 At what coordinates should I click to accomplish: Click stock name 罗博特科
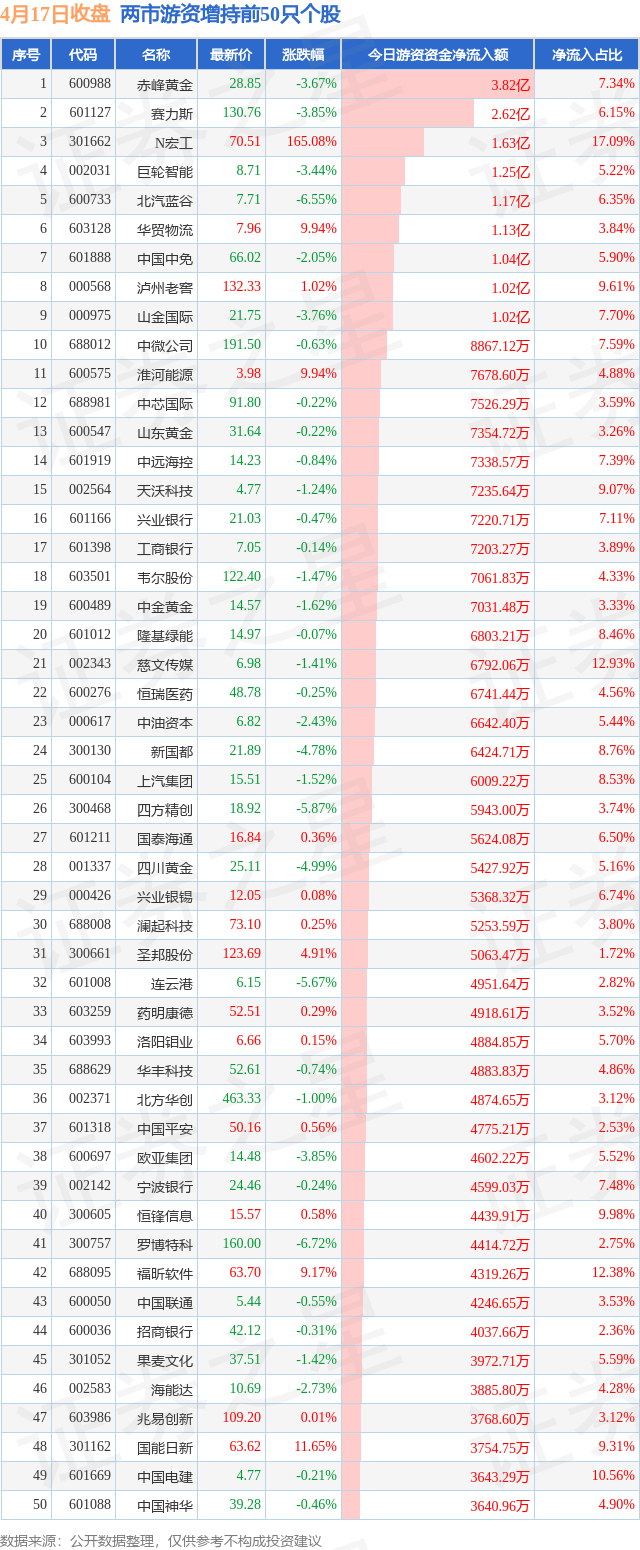tap(165, 1245)
